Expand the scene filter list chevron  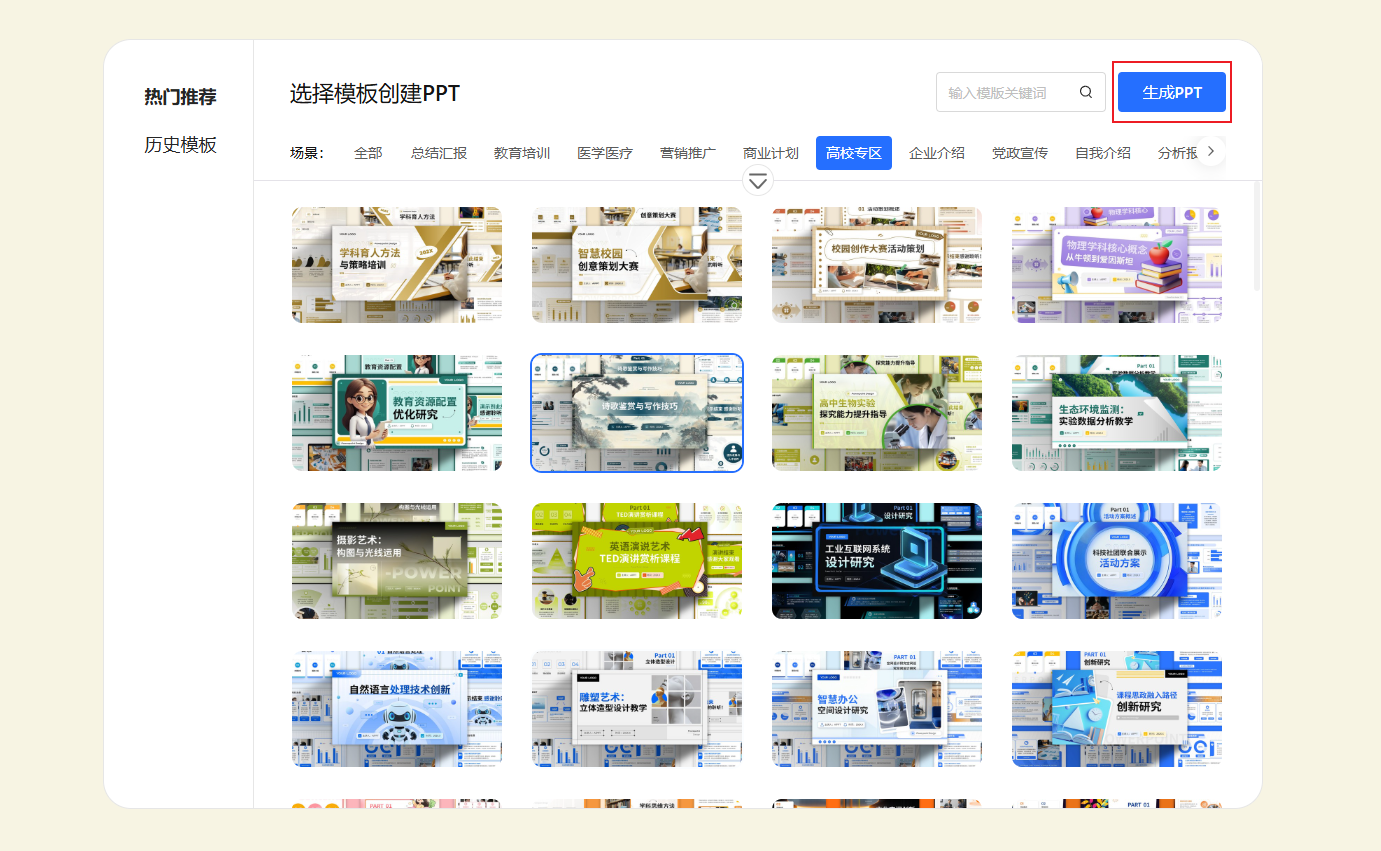click(758, 181)
